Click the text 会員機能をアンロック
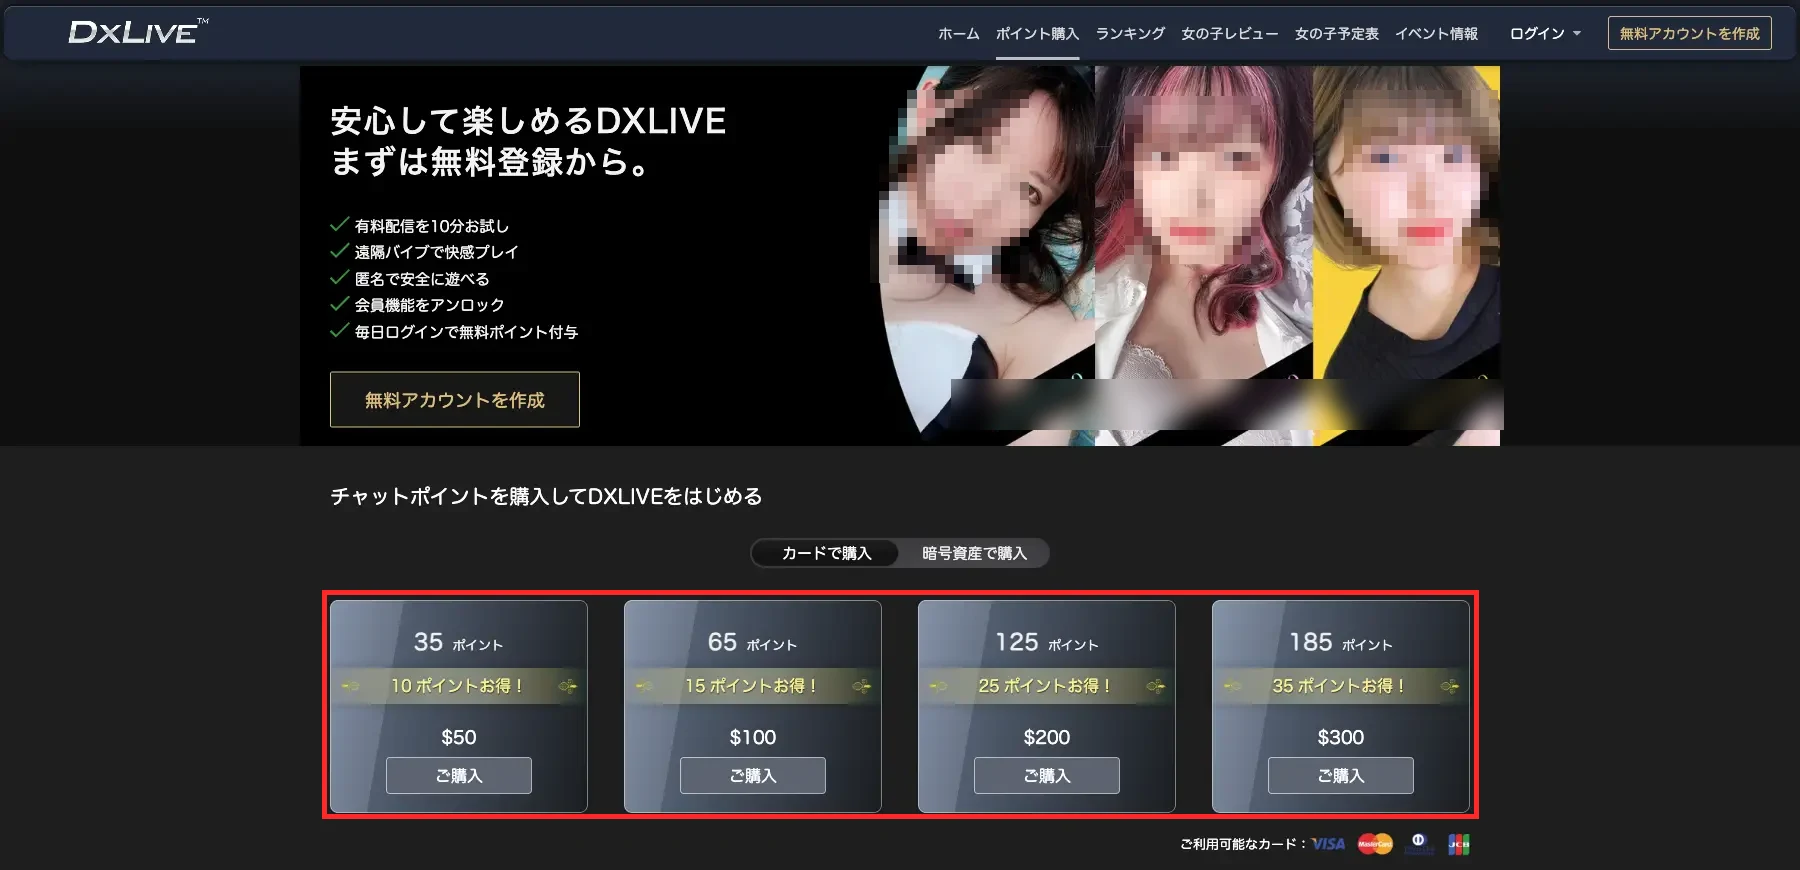 [429, 305]
